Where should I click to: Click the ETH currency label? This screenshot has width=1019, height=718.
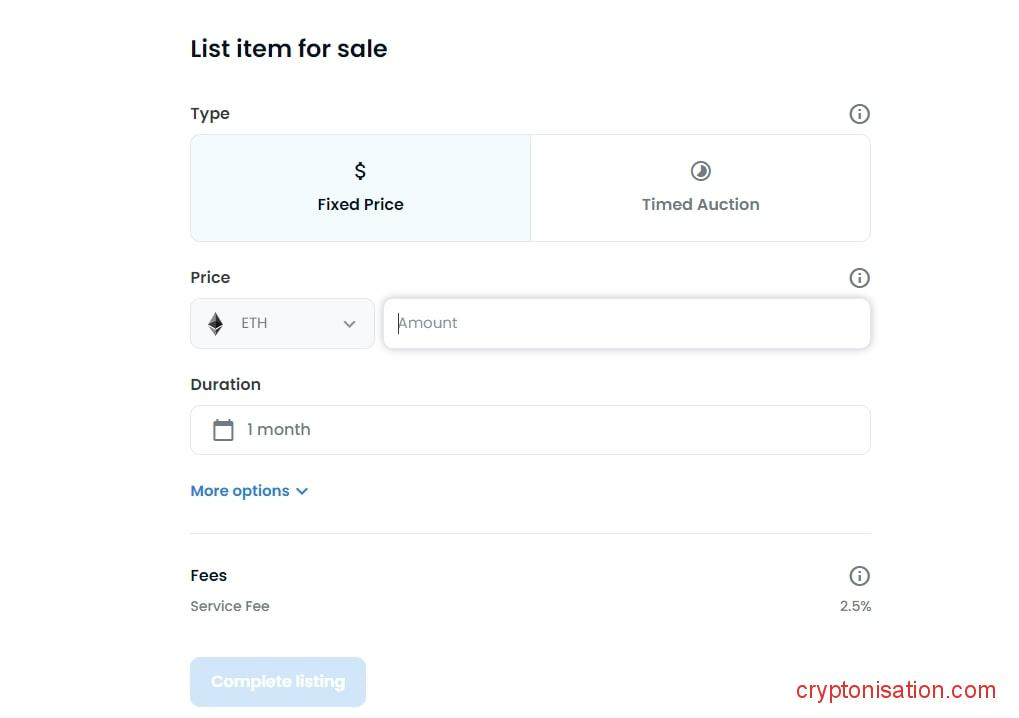[254, 324]
